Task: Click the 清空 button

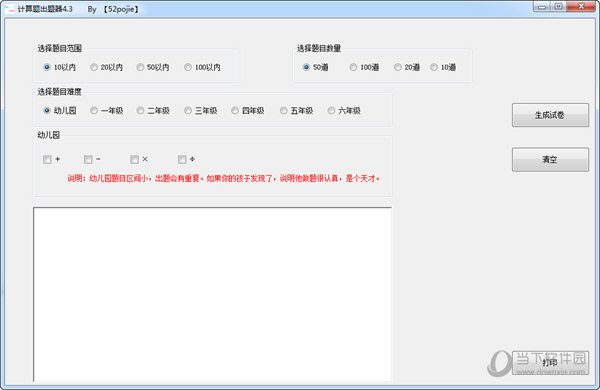Action: 550,160
